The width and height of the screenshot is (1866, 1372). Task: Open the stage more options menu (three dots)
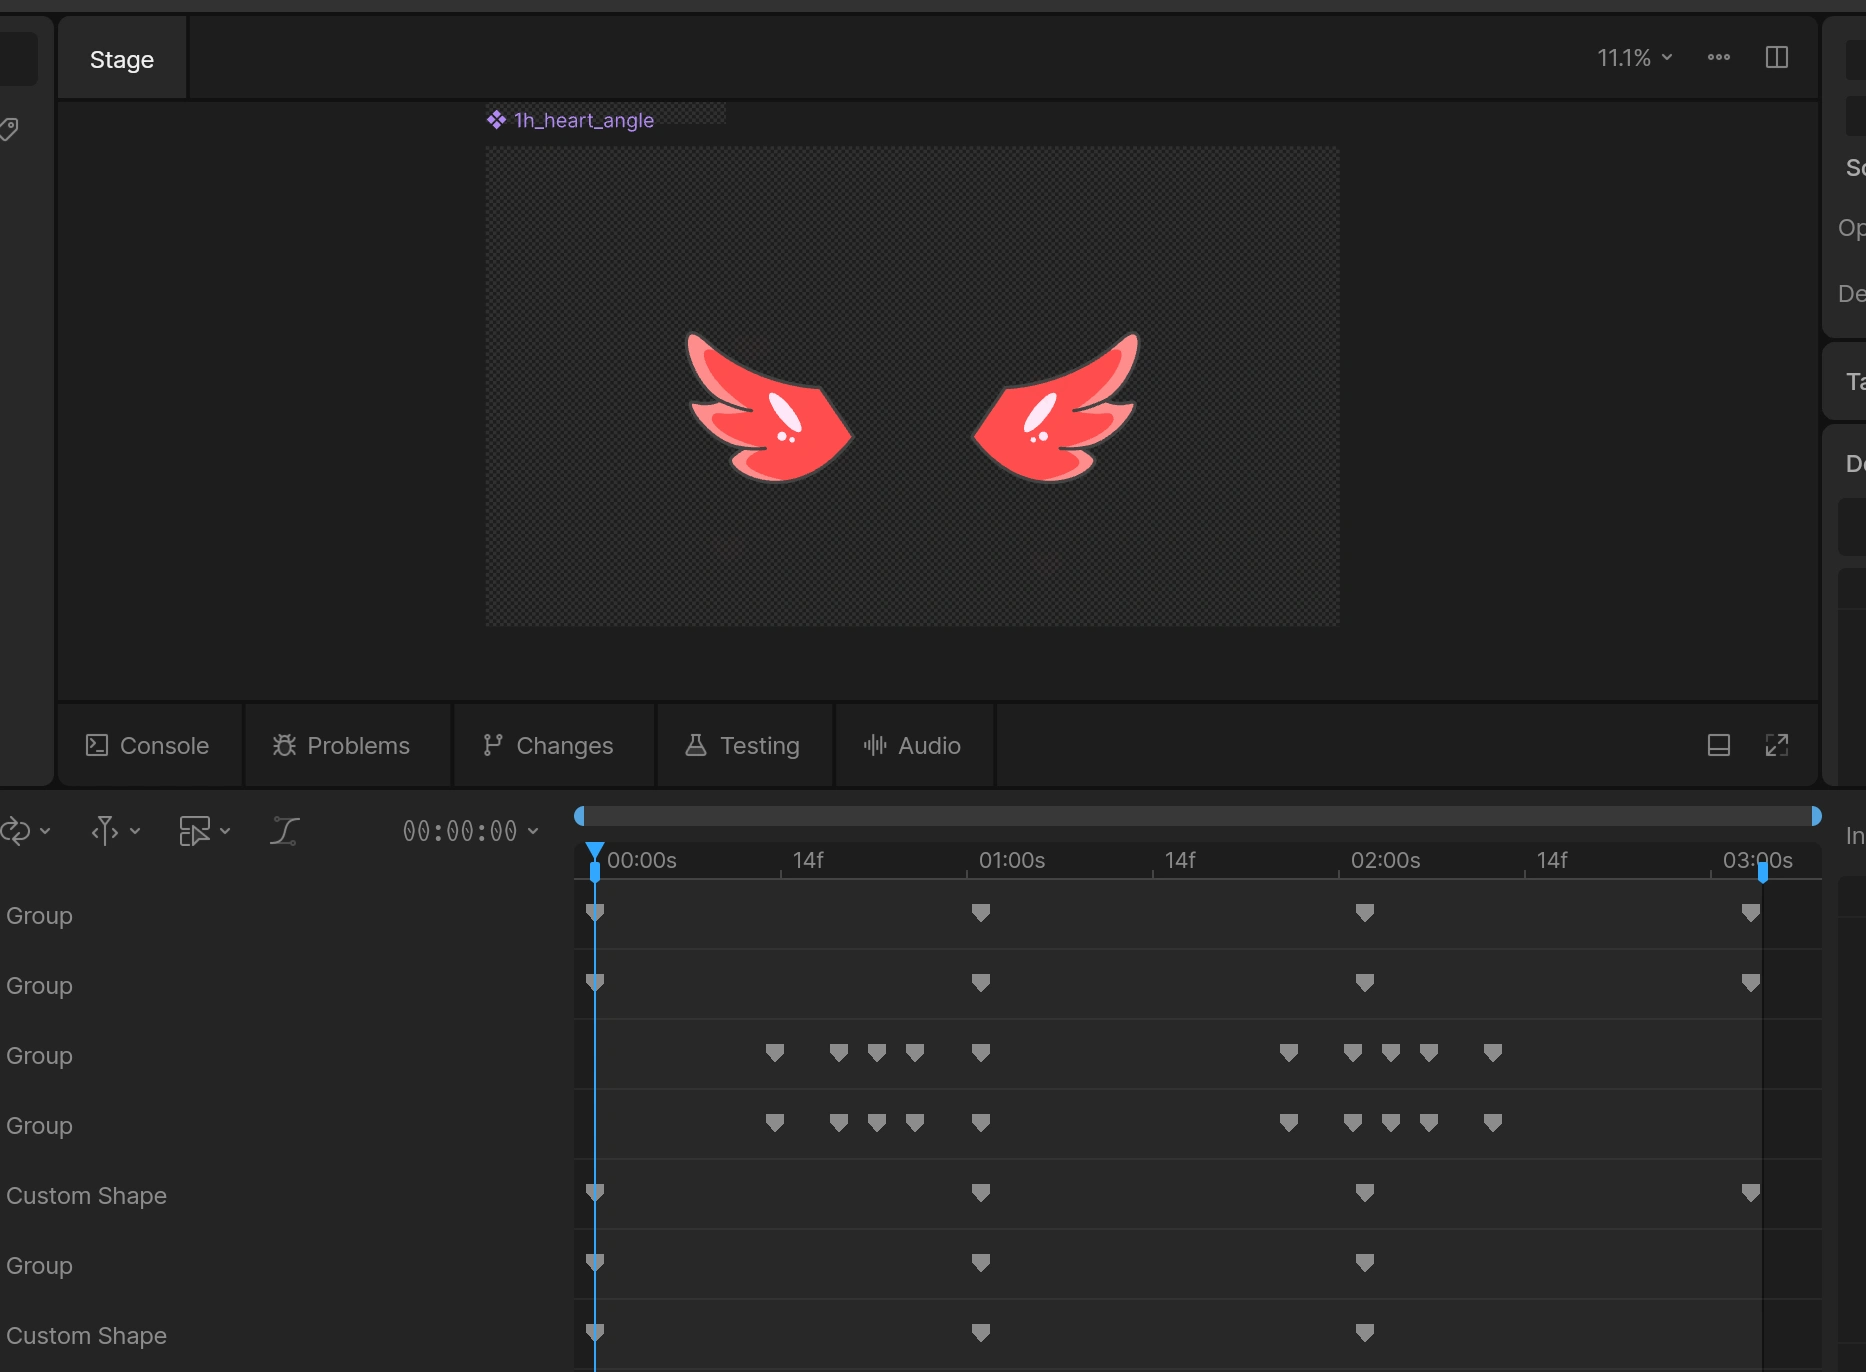[x=1719, y=57]
